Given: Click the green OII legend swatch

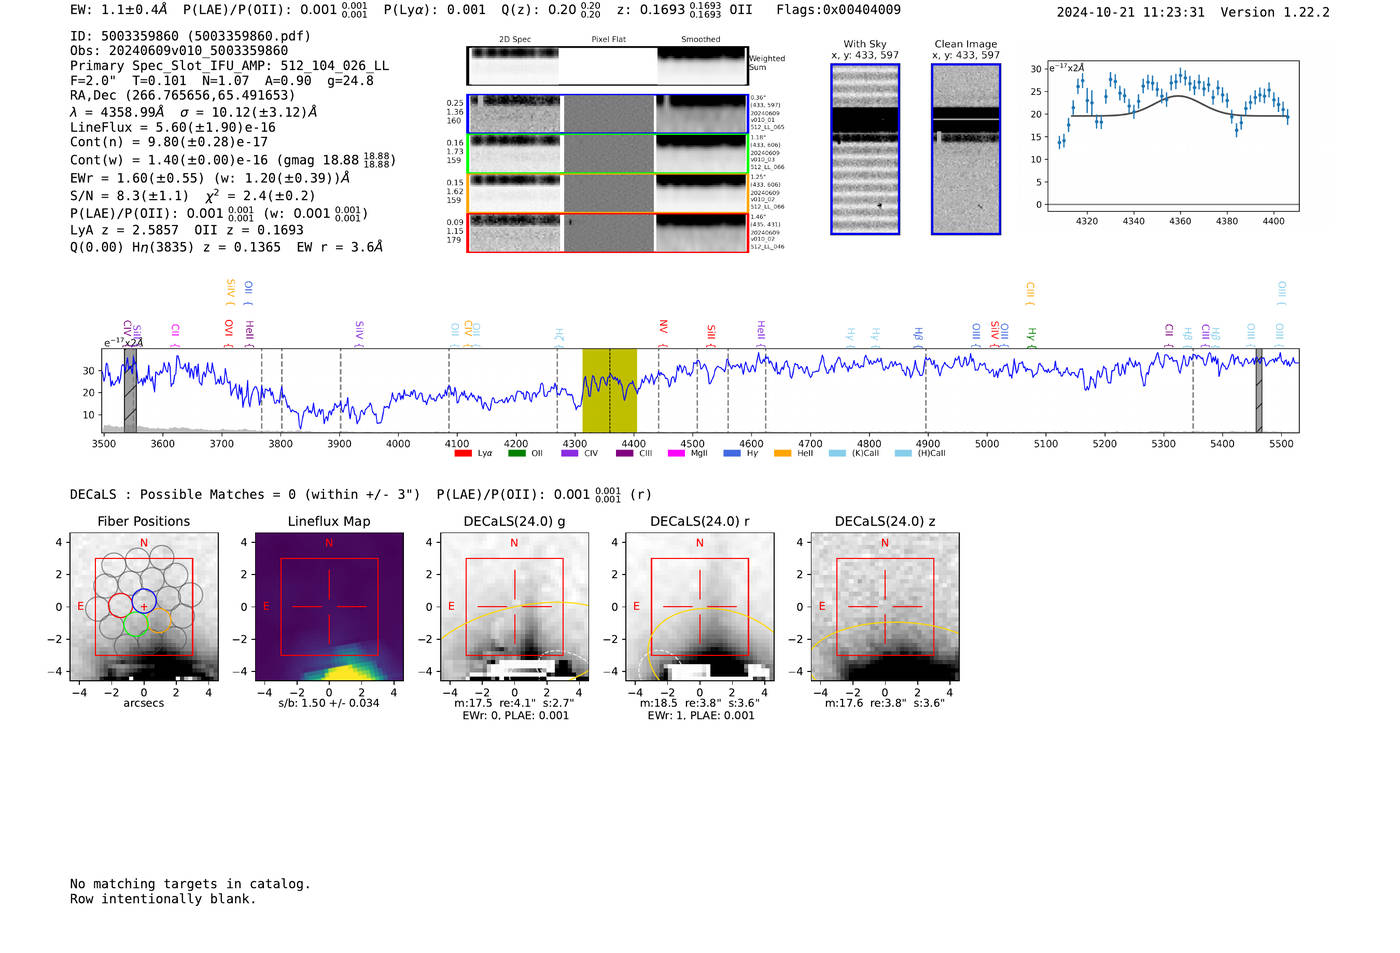Looking at the screenshot, I should click(517, 453).
